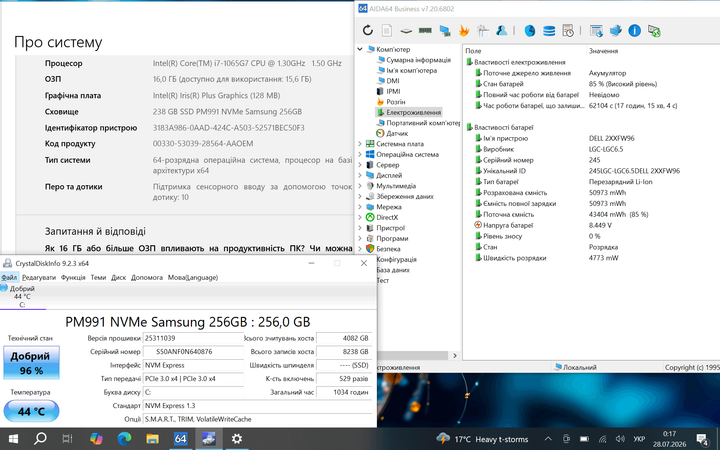Select Ім'я комп'ютера tree item
The image size is (720, 450).
coord(411,70)
